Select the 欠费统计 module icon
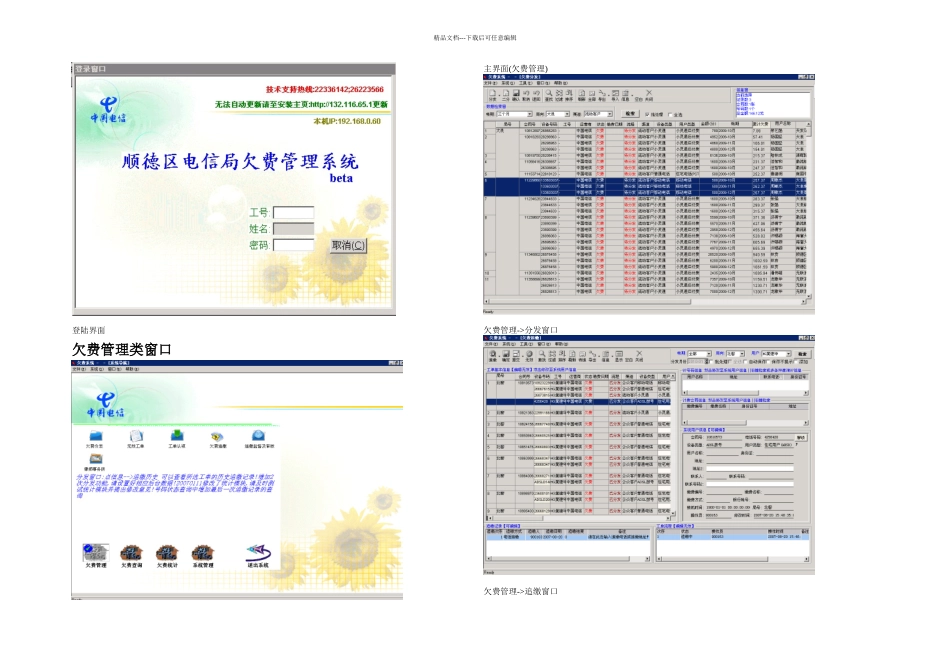The width and height of the screenshot is (950, 672). click(167, 553)
